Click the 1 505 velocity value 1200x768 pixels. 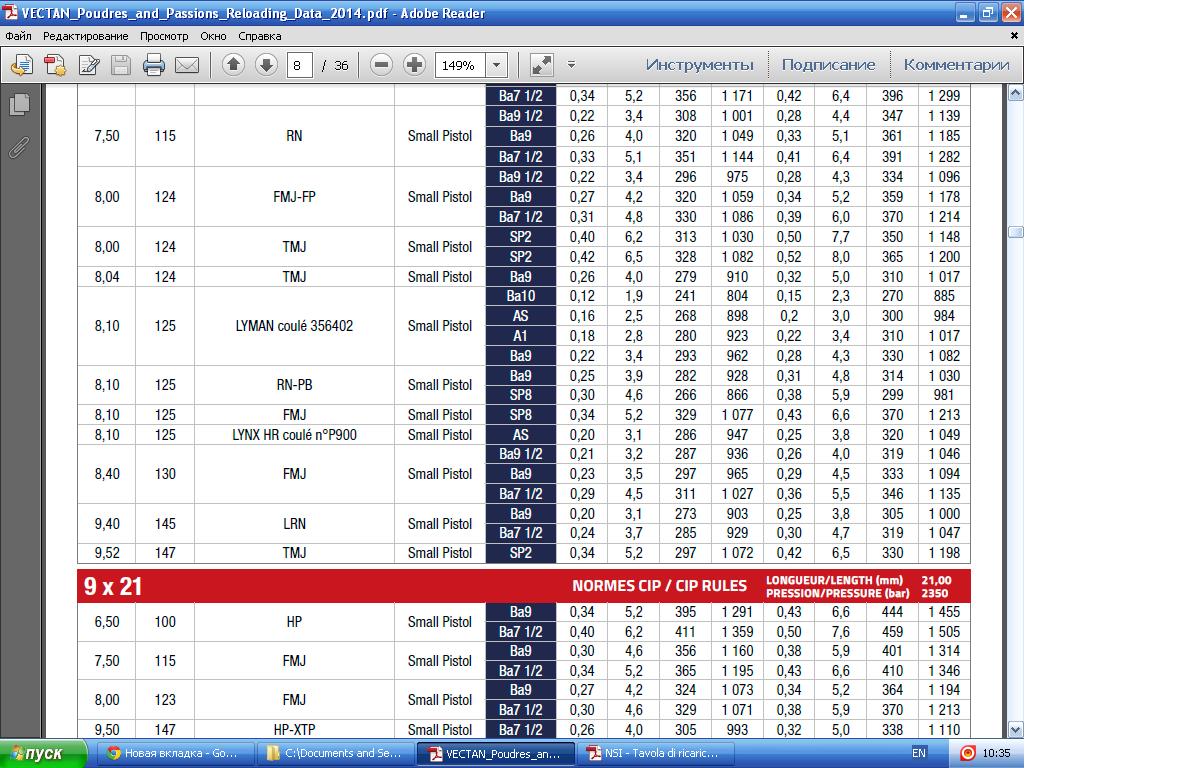coord(944,632)
